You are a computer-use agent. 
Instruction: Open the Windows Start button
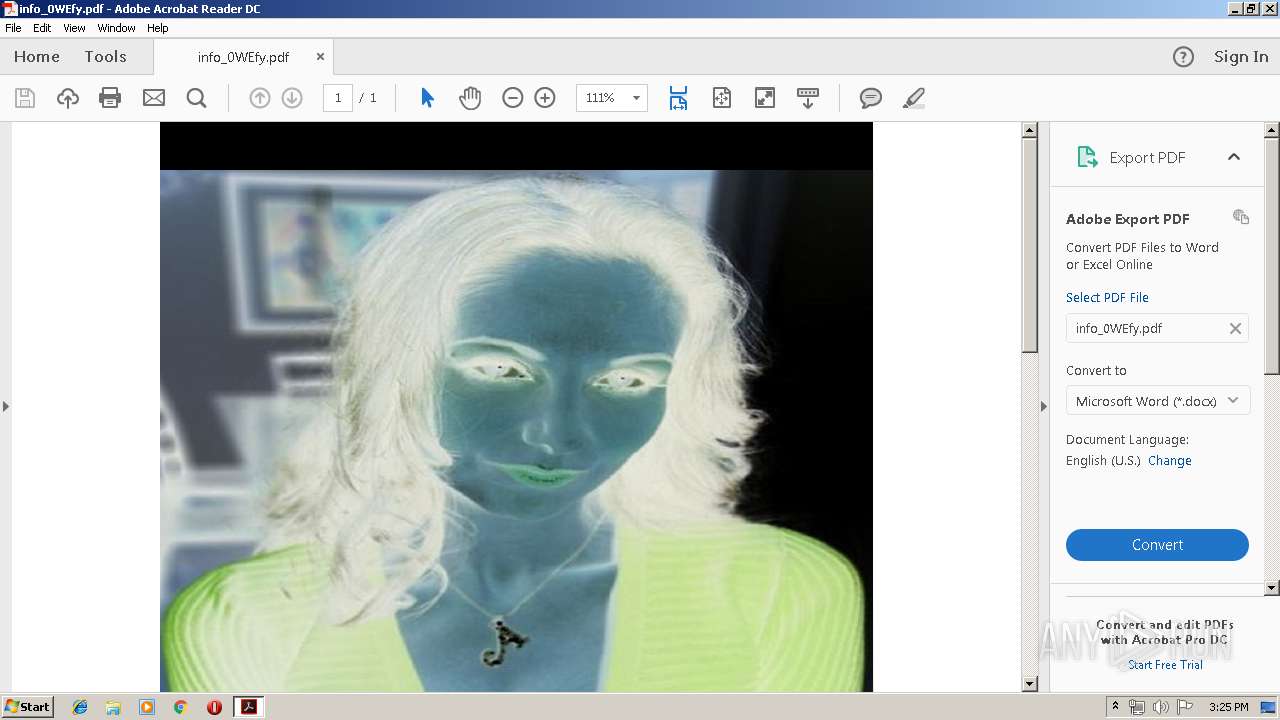[x=28, y=707]
